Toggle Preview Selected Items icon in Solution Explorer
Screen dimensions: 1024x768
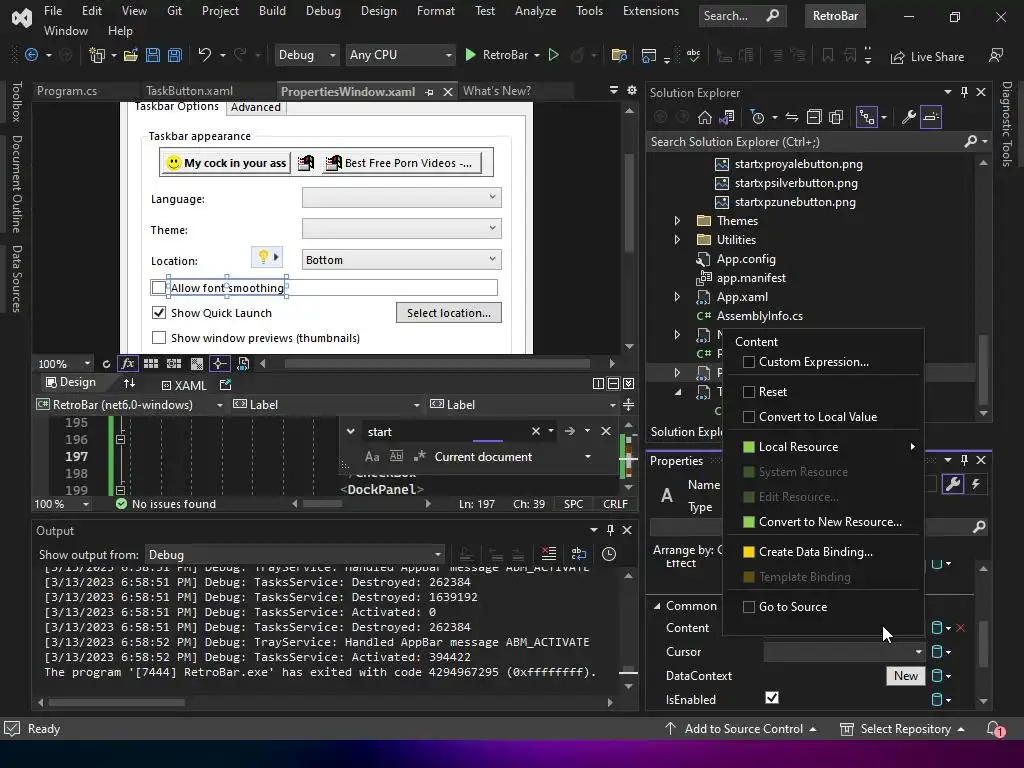pyautogui.click(x=931, y=118)
